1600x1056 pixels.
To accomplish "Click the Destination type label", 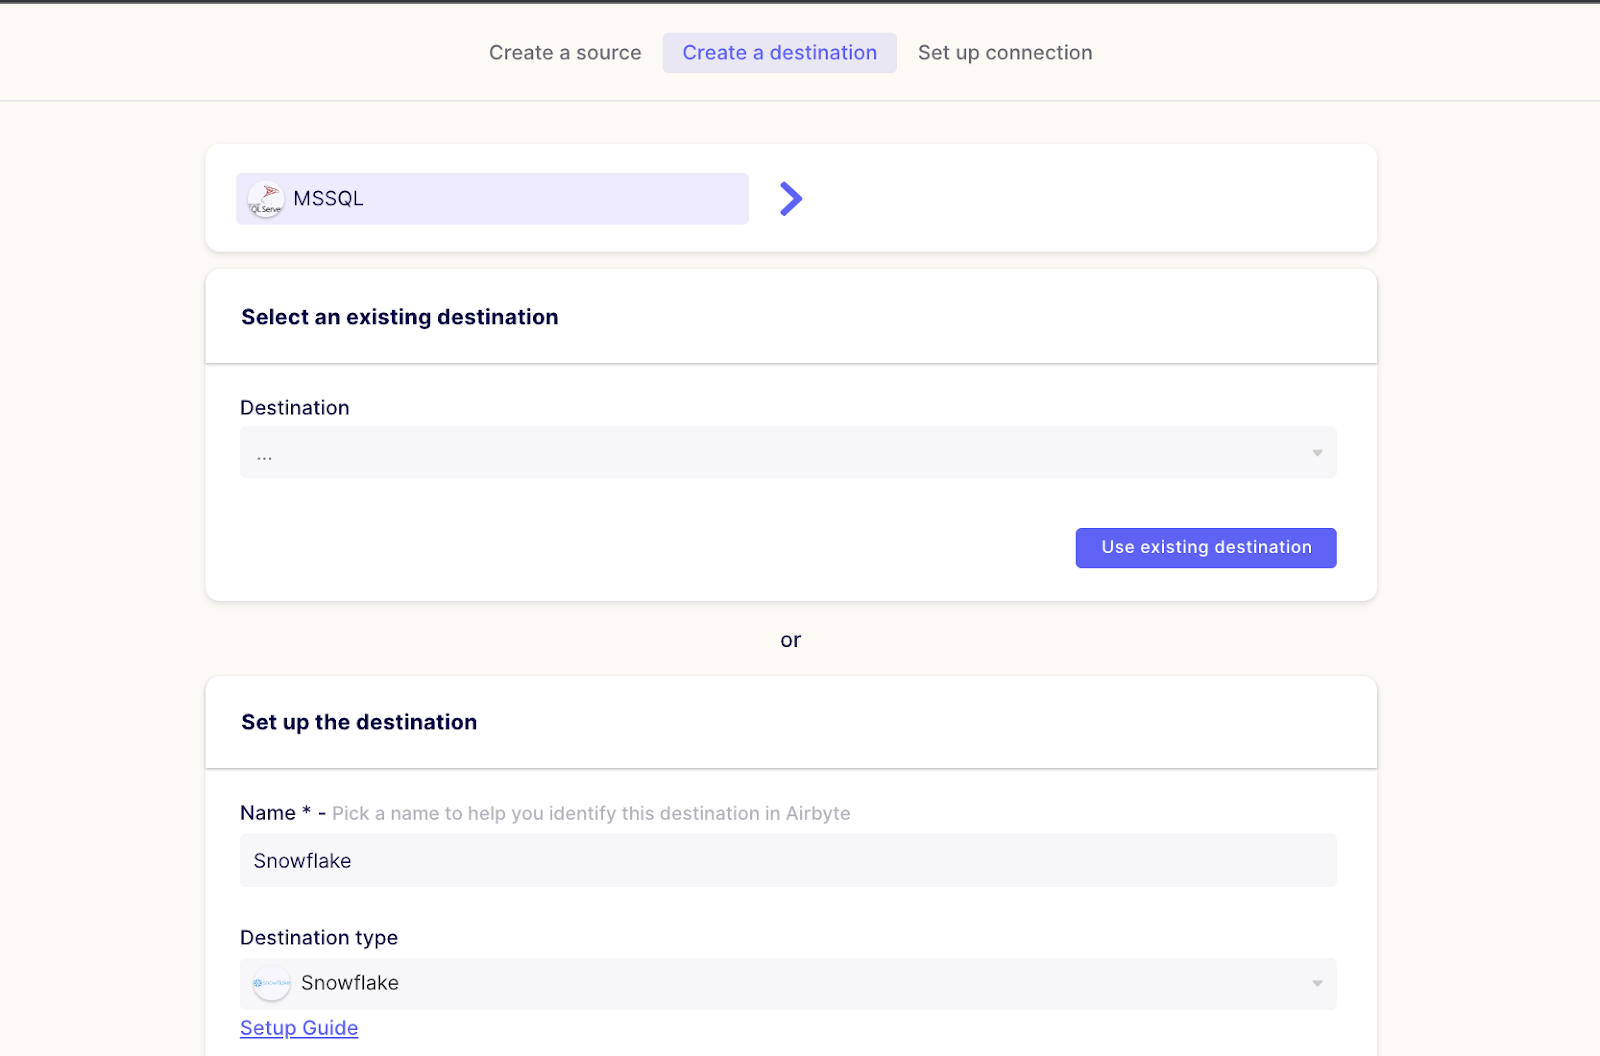I will [x=319, y=938].
